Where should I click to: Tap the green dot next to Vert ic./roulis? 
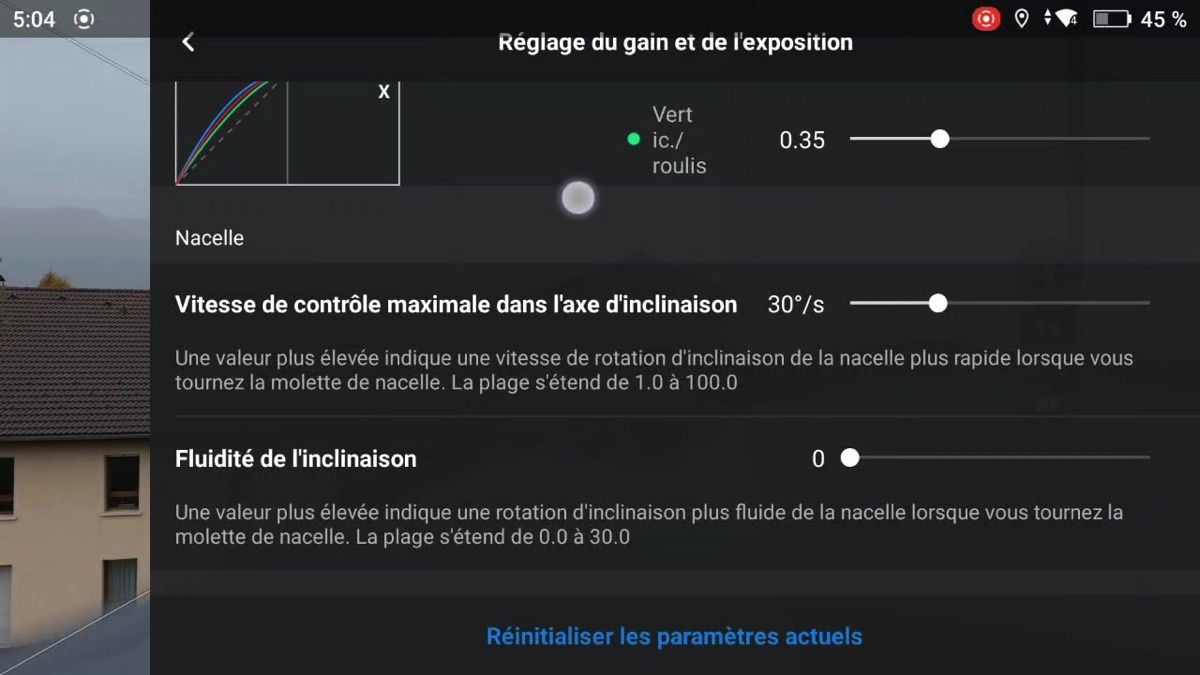click(633, 140)
